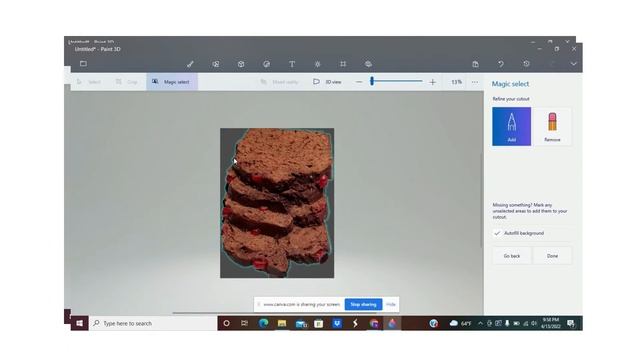Click the taskbar clock and date

[x=551, y=323]
